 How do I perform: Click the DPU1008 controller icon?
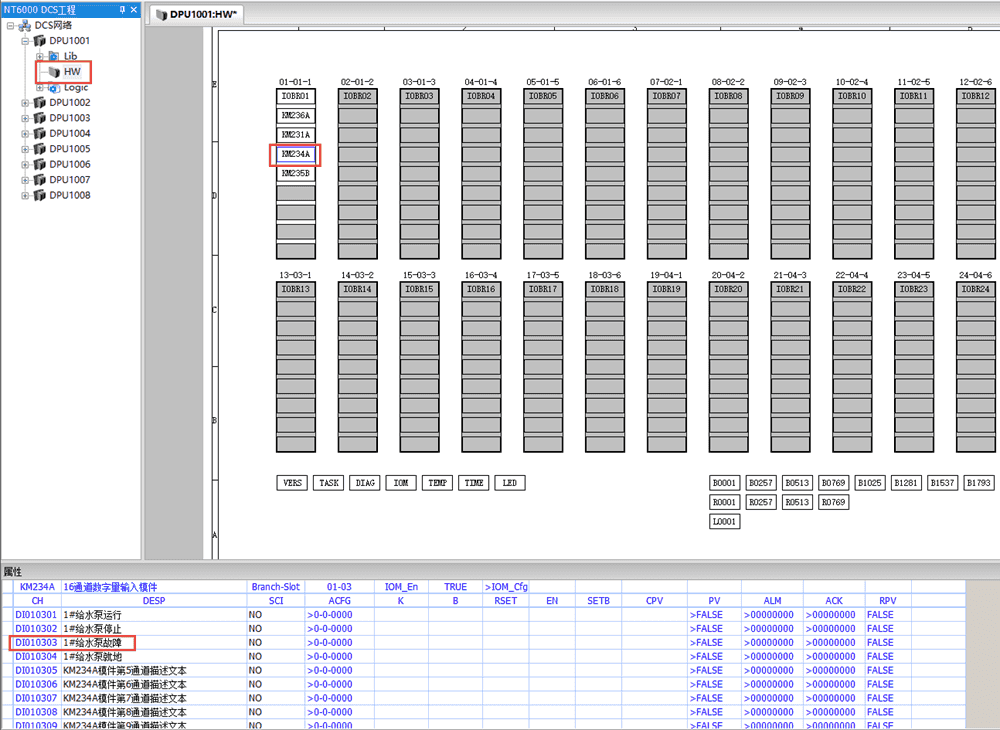[x=40, y=195]
